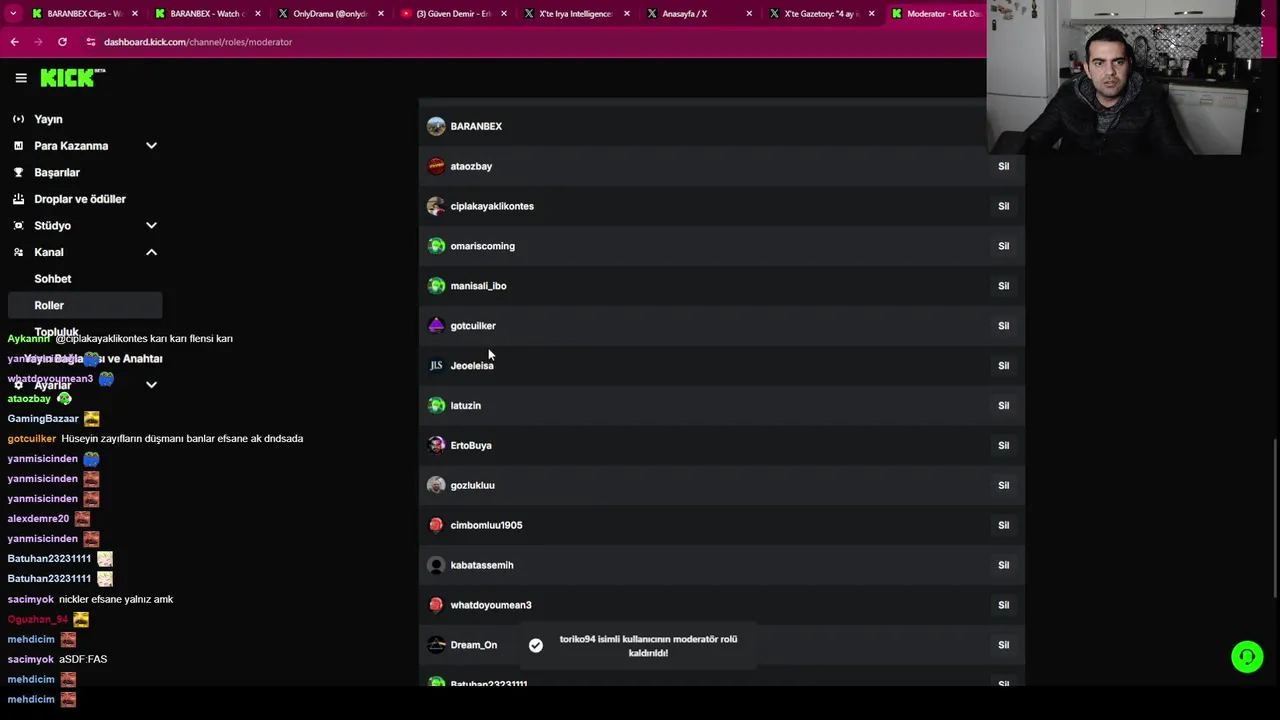Viewport: 1280px width, 720px height.
Task: Select the Roller submenu item
Action: tap(84, 305)
